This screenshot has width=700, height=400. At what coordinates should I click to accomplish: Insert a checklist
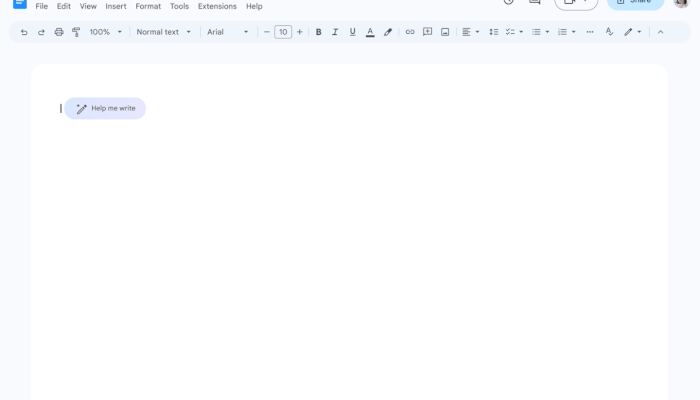pos(510,32)
